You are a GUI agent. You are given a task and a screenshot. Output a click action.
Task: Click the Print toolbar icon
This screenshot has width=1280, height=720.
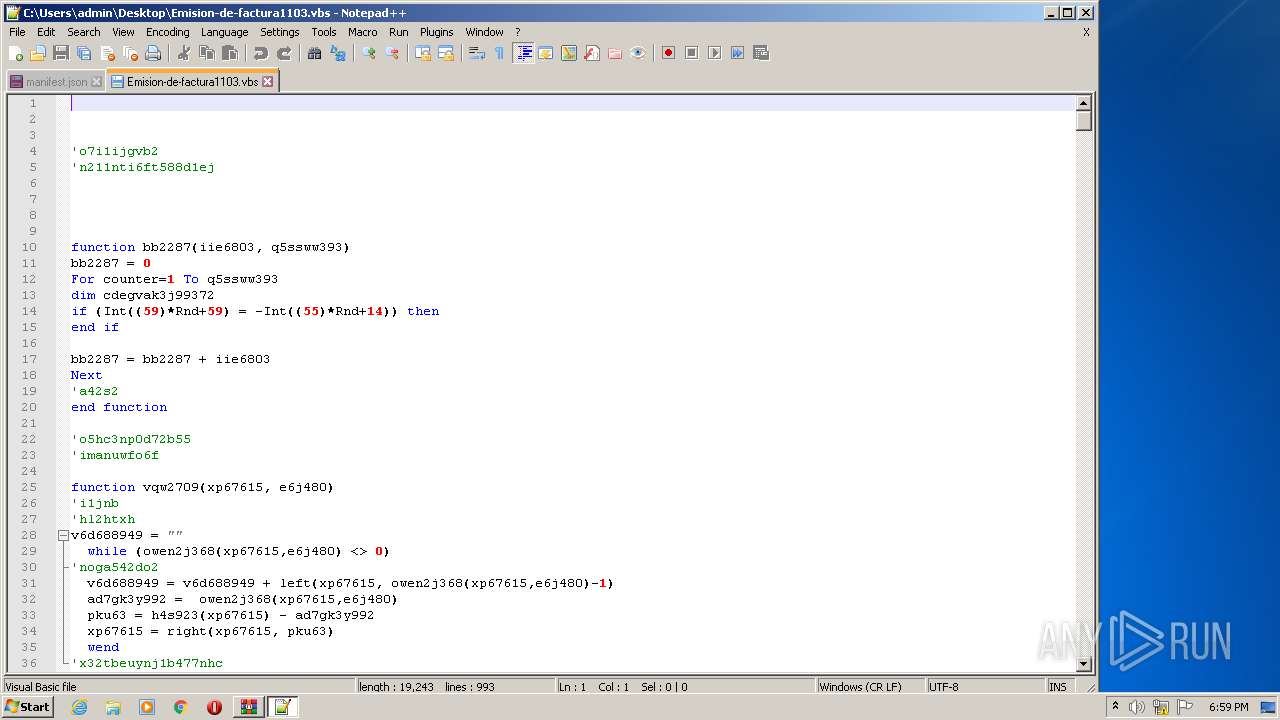pos(153,53)
